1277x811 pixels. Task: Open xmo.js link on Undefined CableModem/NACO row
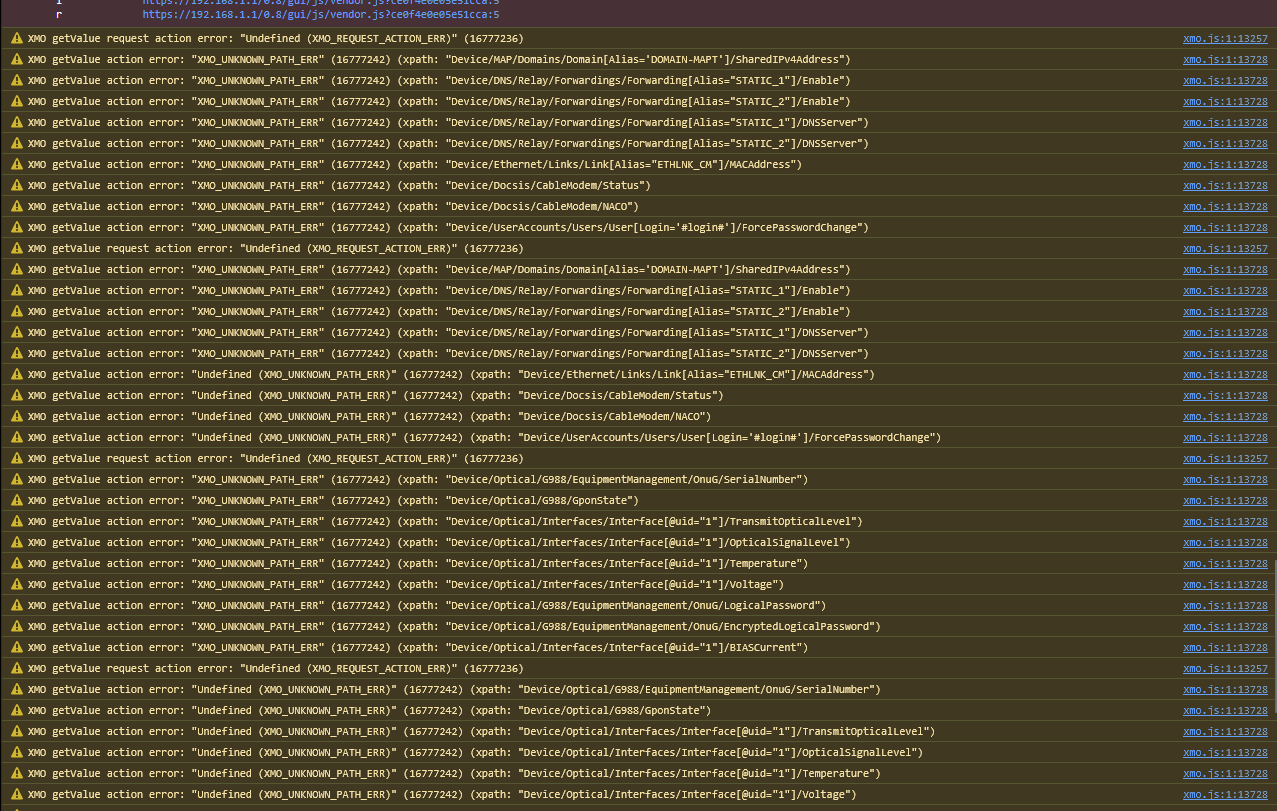(x=1225, y=416)
